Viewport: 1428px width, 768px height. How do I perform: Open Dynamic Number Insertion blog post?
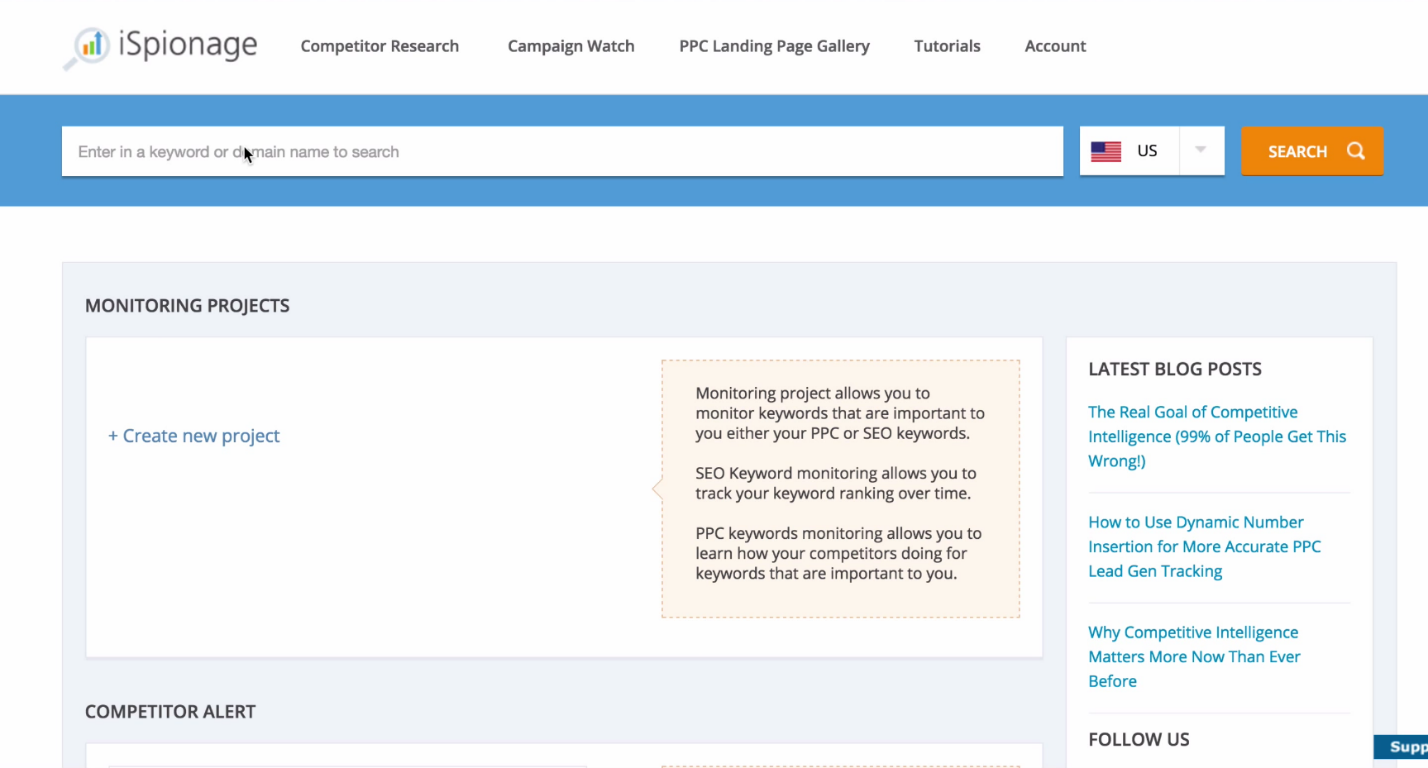[x=1204, y=546]
